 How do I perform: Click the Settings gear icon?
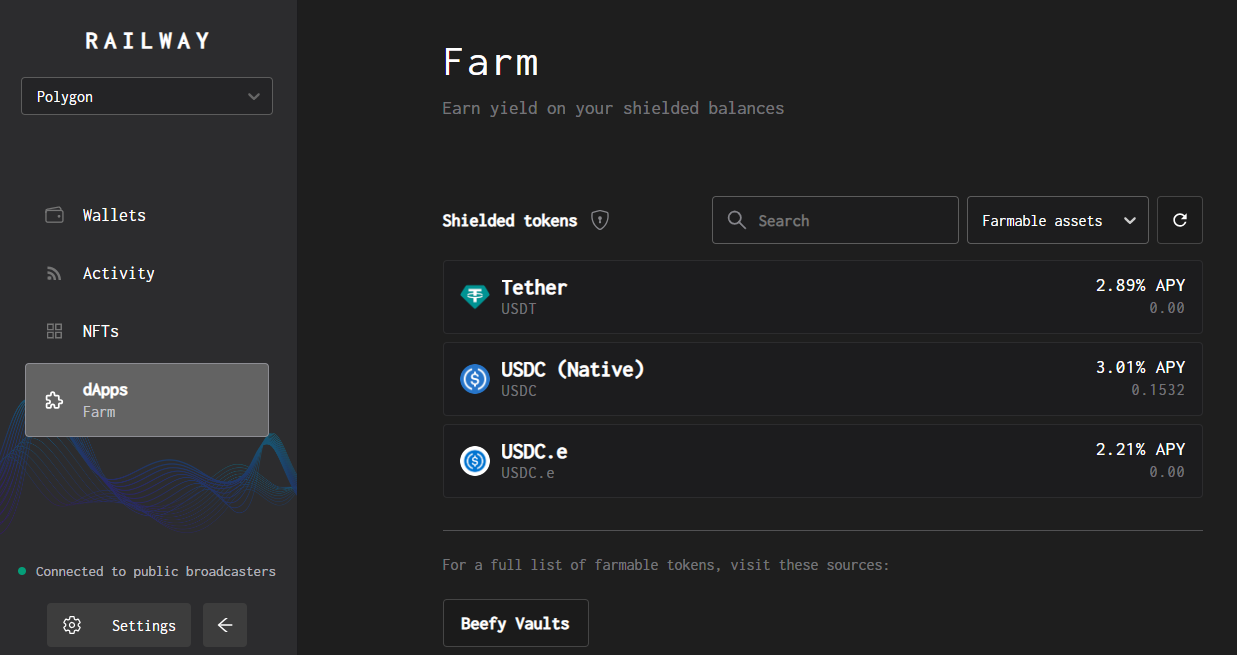[x=72, y=625]
